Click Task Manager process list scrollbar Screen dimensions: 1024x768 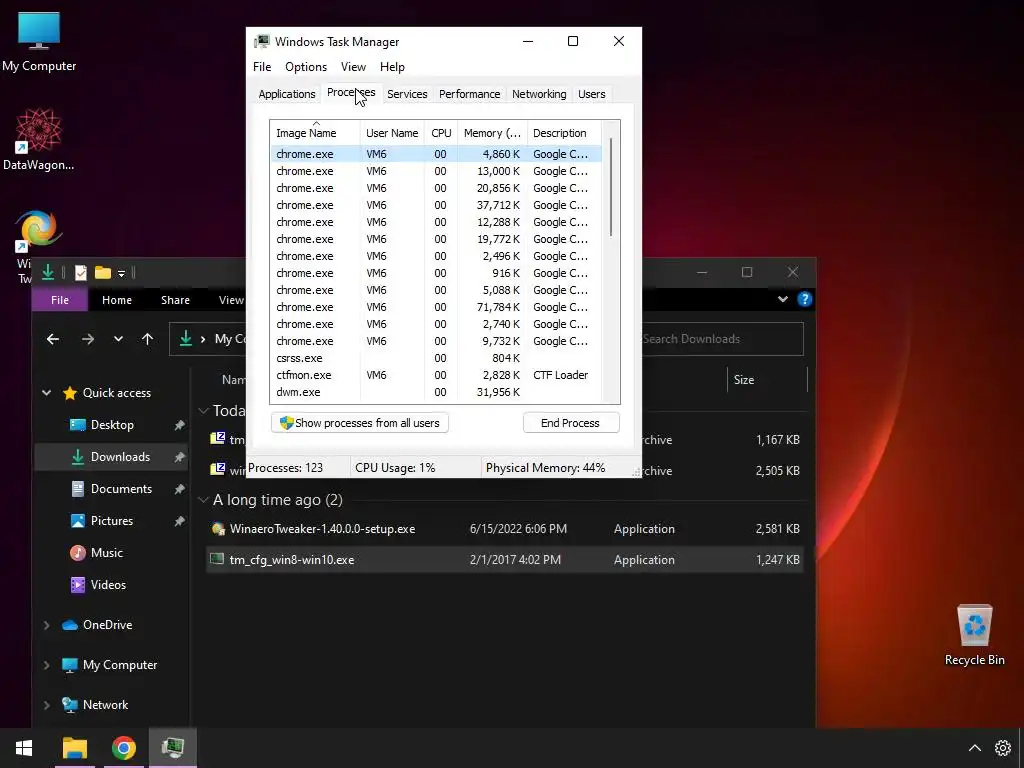click(x=611, y=187)
